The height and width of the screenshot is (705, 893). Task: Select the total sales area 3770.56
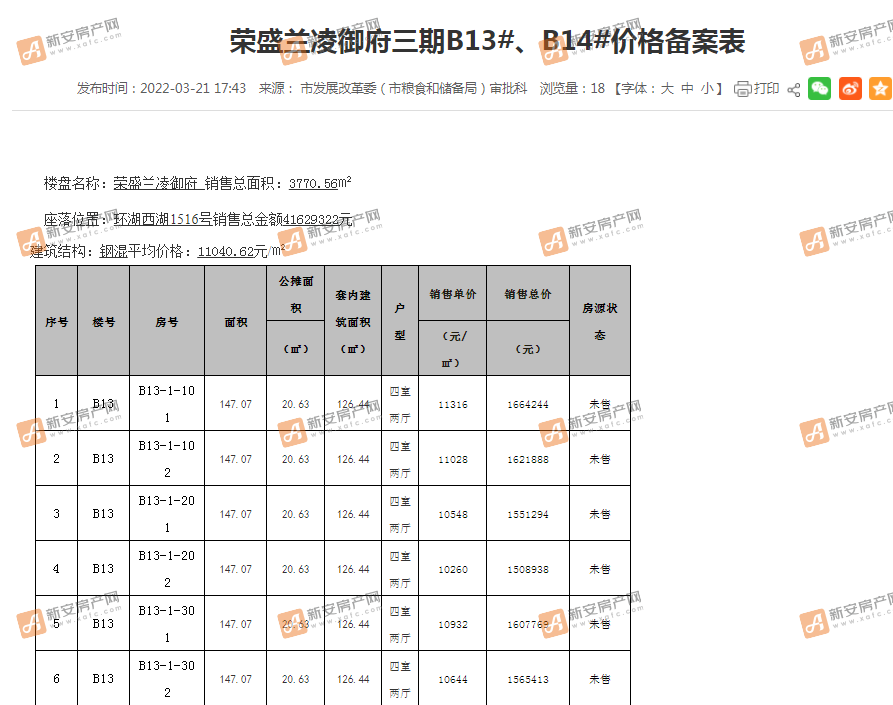pos(313,184)
